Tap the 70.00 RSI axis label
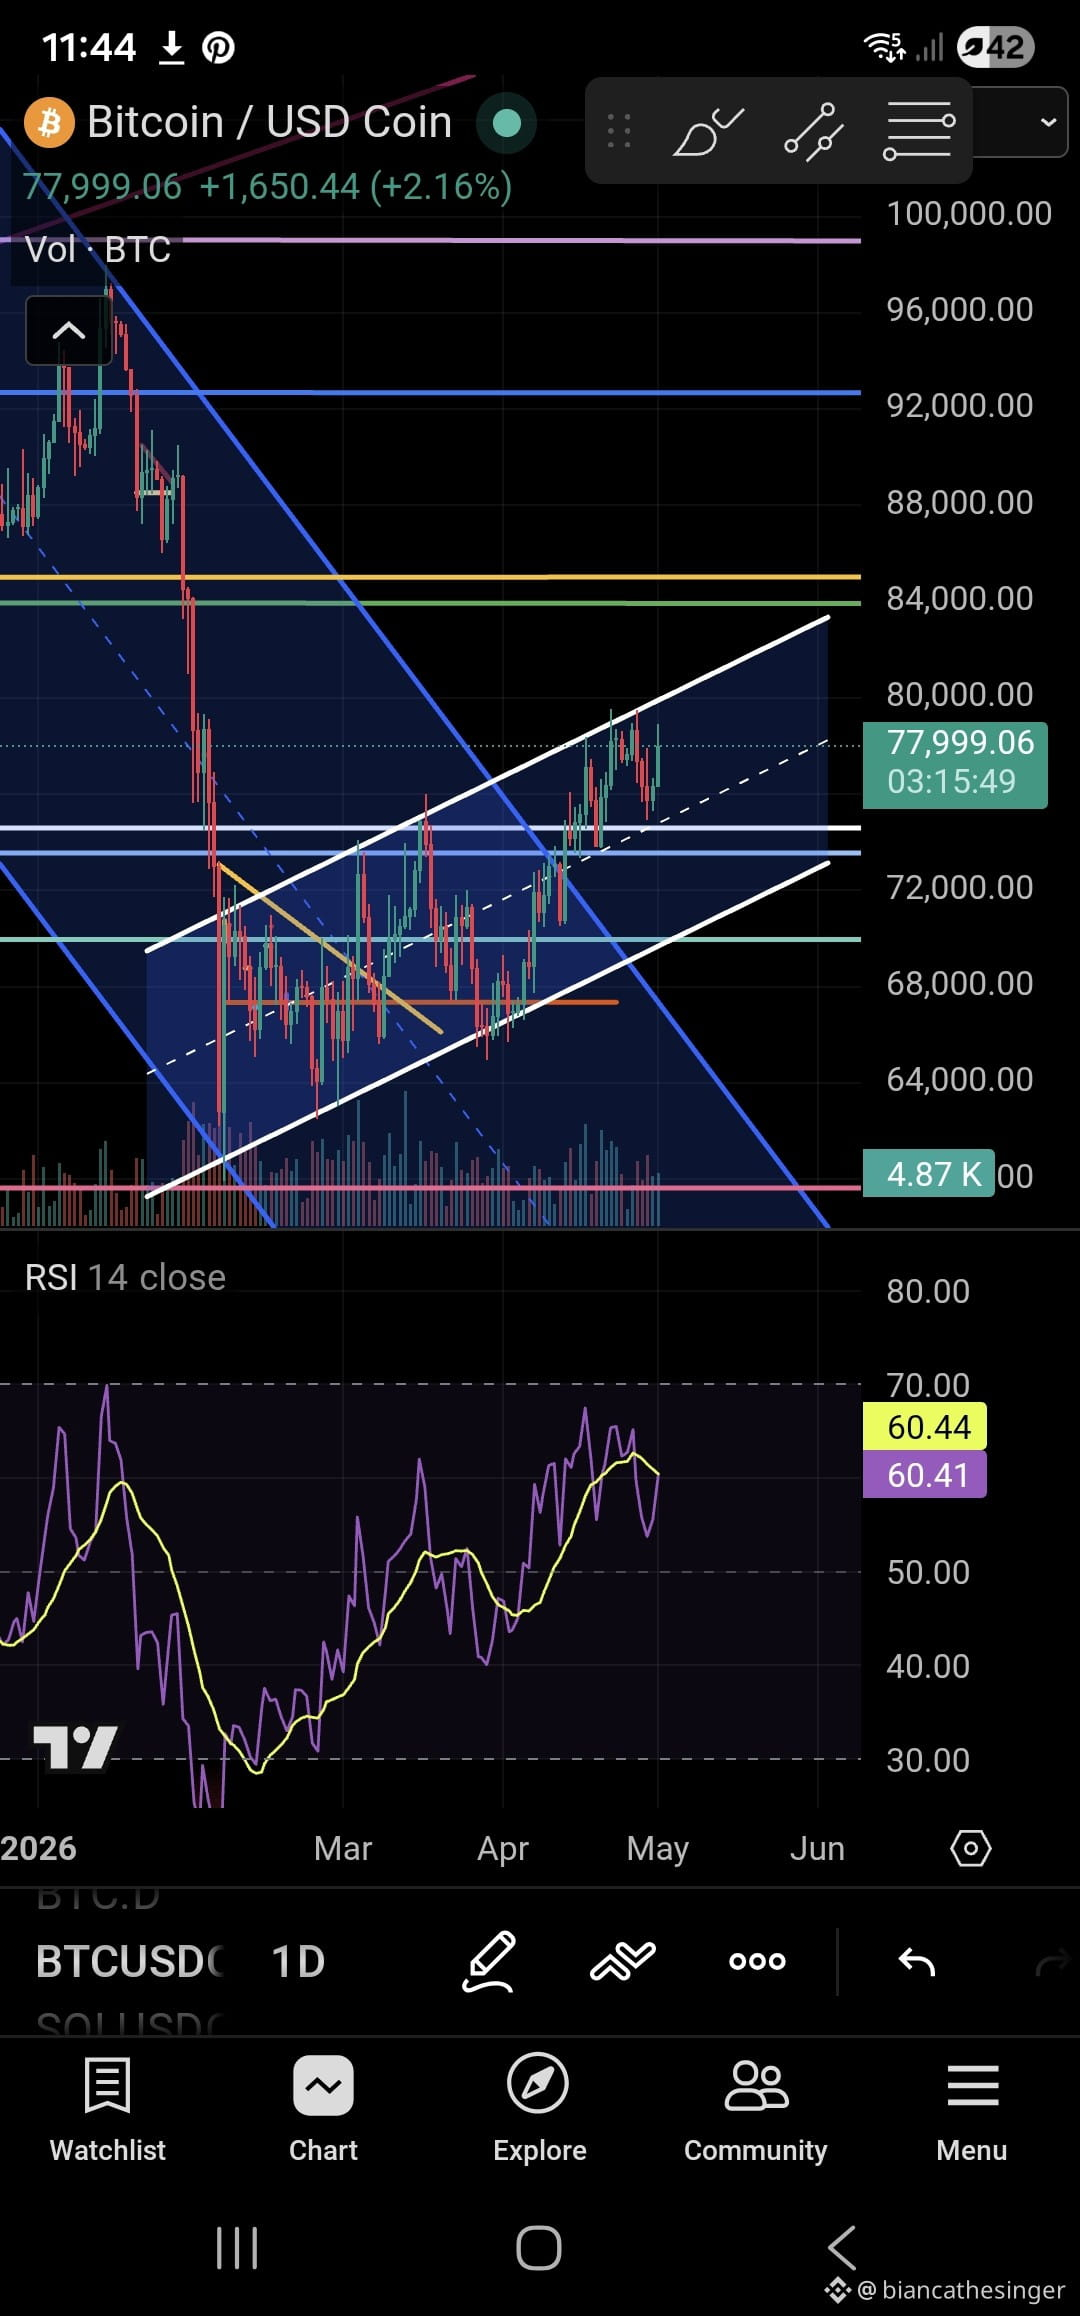This screenshot has height=2316, width=1080. coord(928,1385)
